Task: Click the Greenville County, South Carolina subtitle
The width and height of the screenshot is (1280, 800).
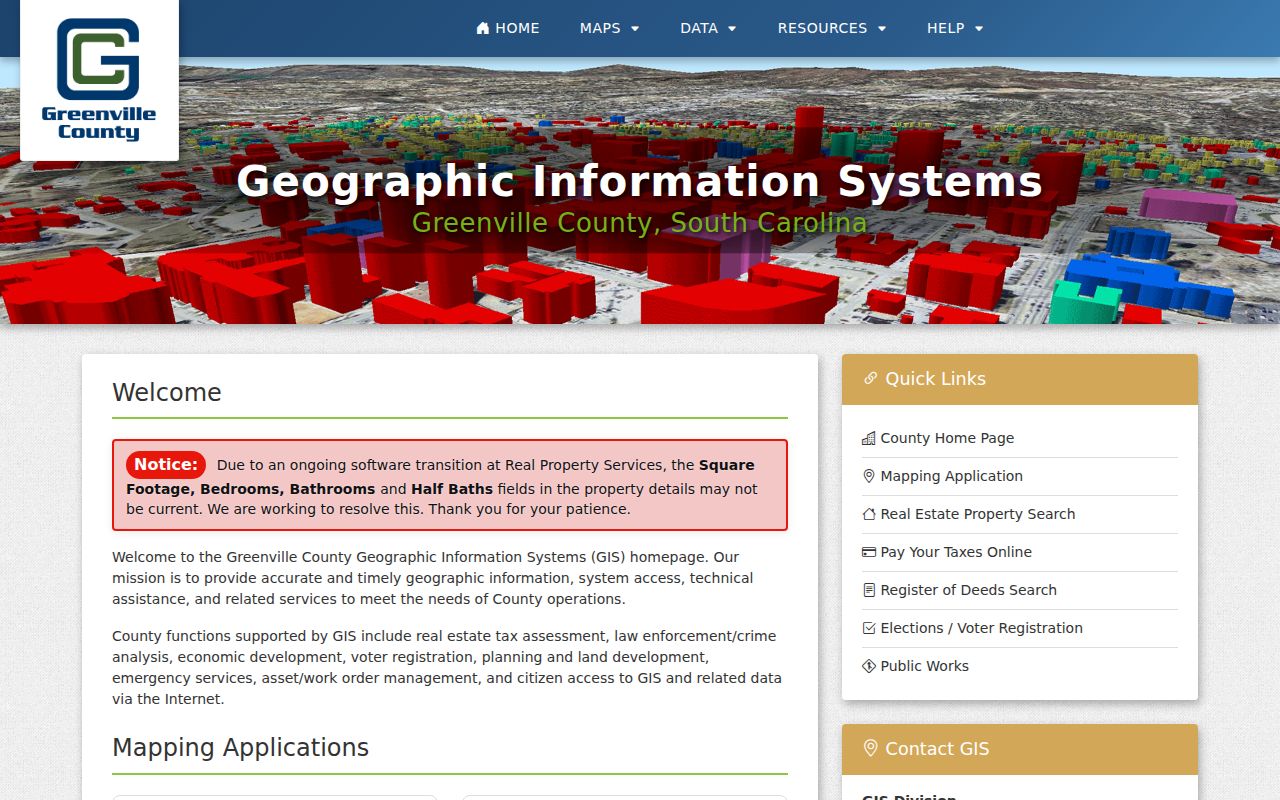Action: (x=640, y=222)
